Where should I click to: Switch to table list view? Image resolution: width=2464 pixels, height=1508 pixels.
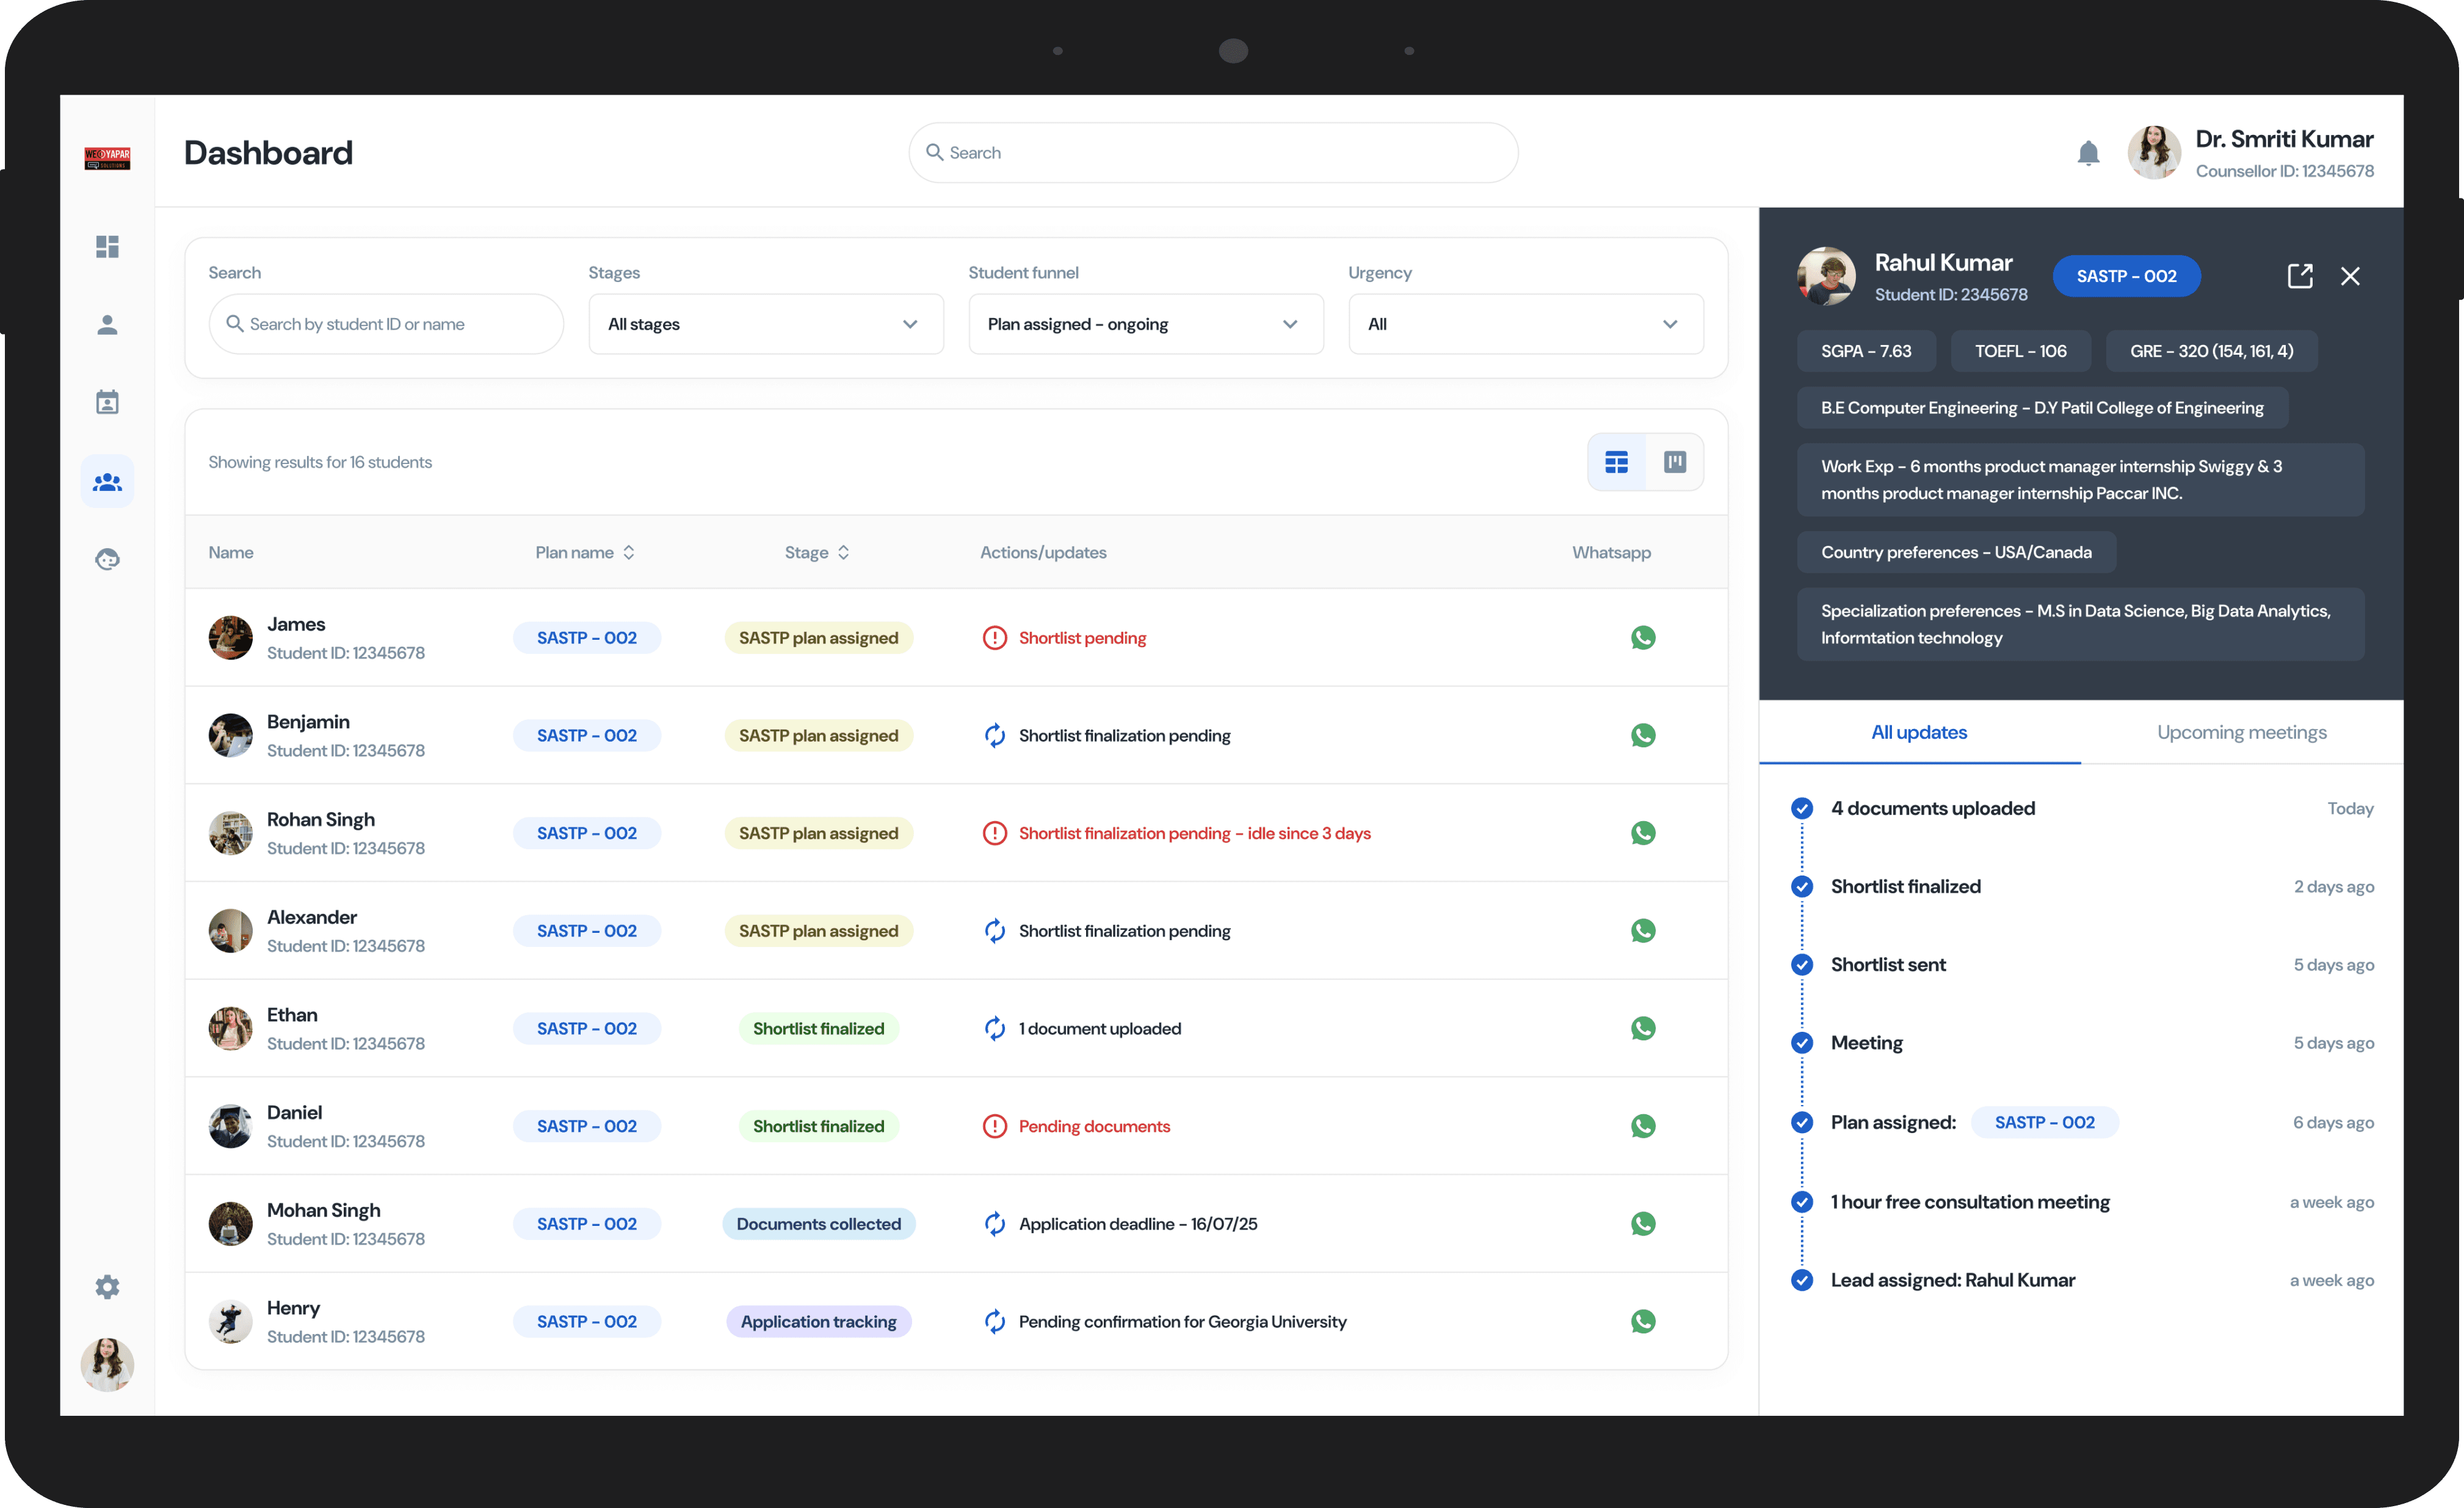pos(1617,462)
